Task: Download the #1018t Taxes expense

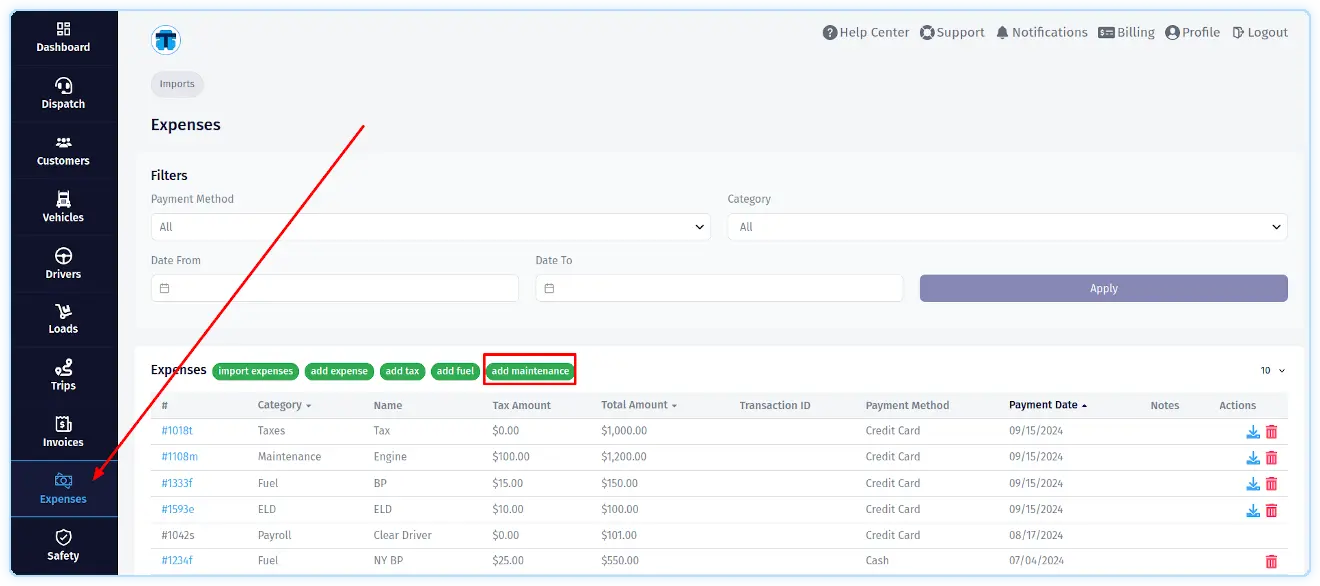Action: (x=1252, y=432)
